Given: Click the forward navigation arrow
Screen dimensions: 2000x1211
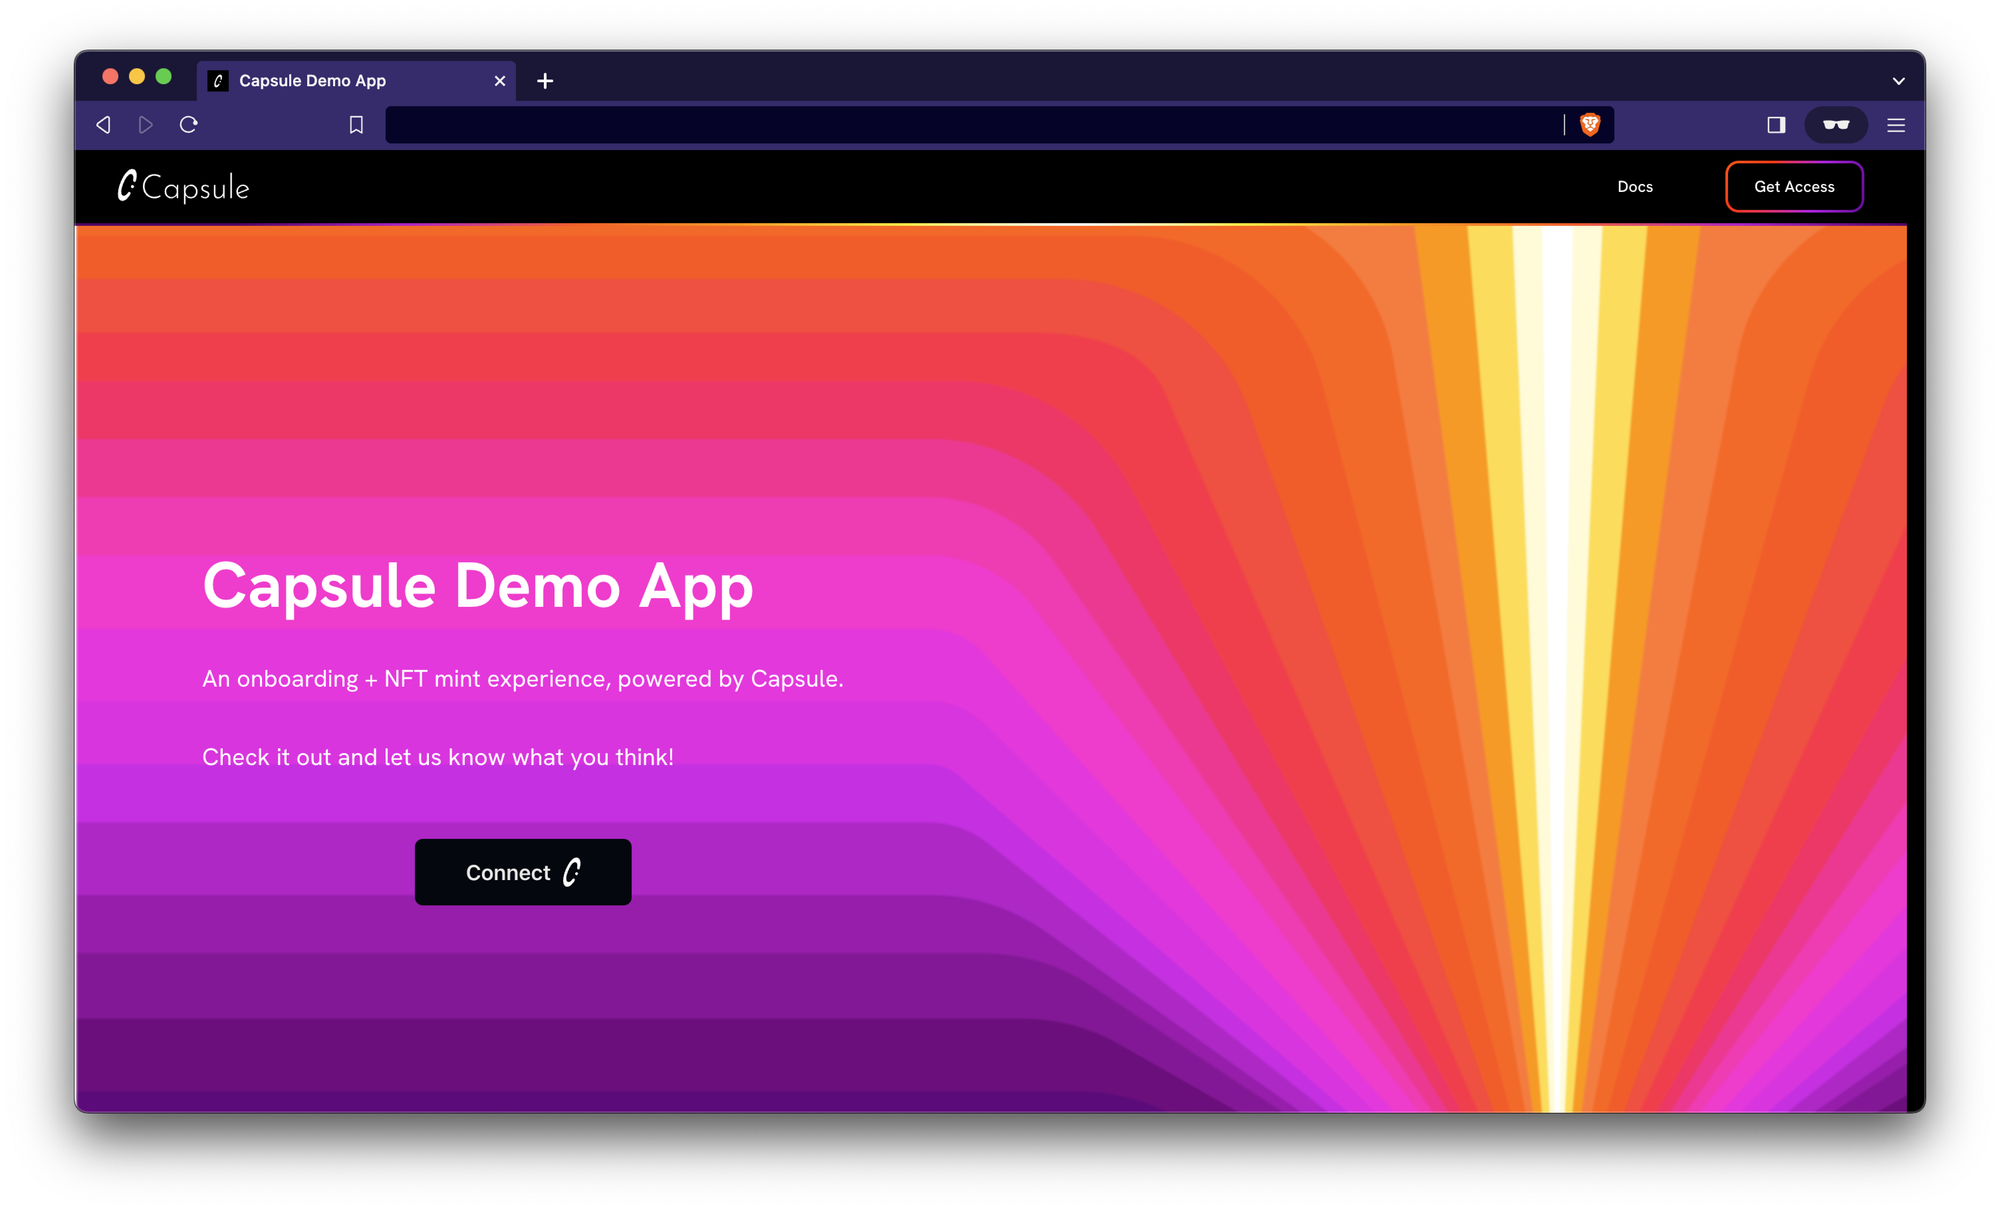Looking at the screenshot, I should pos(146,125).
